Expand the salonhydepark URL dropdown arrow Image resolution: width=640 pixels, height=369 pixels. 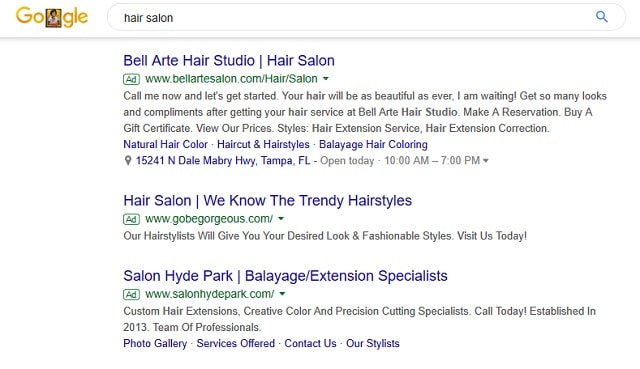282,294
